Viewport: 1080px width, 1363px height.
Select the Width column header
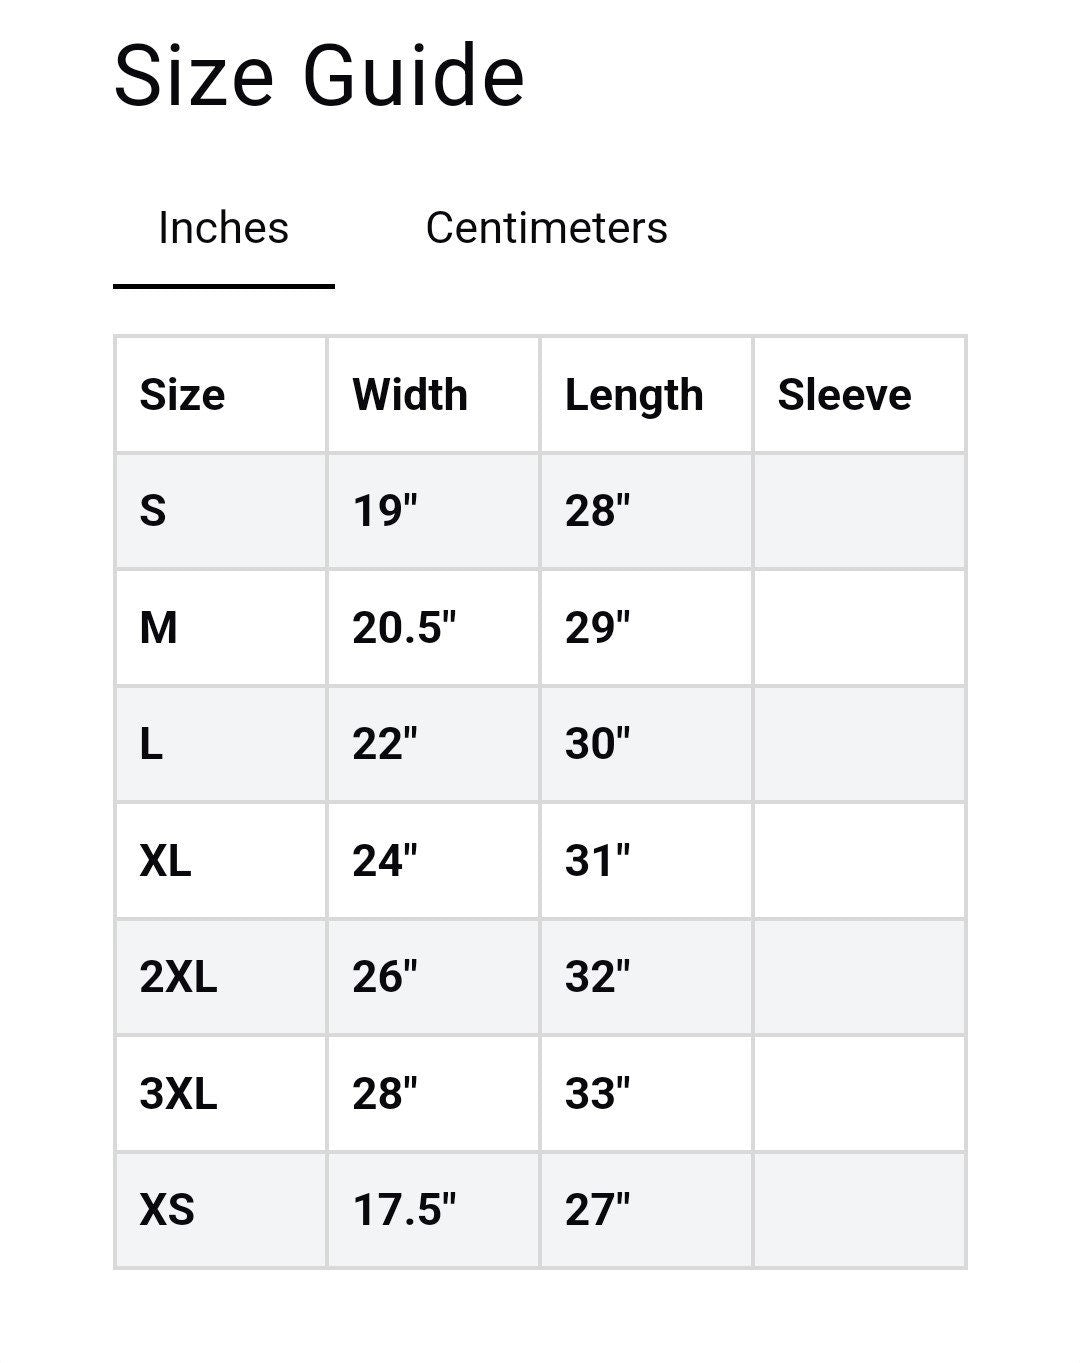410,395
